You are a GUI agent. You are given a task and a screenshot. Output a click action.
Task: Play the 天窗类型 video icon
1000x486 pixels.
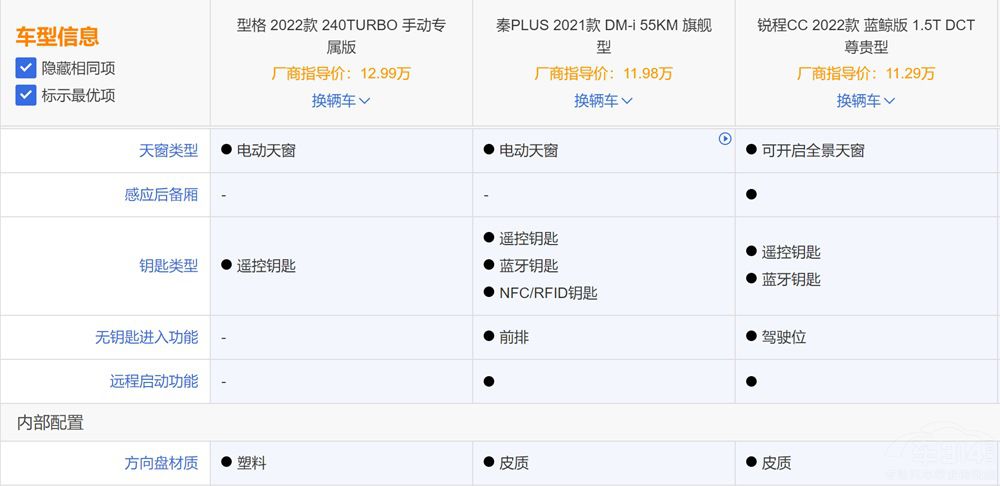tap(725, 139)
